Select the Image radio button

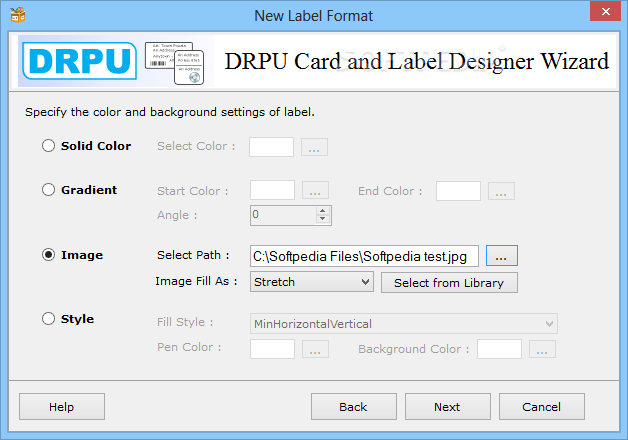point(48,255)
